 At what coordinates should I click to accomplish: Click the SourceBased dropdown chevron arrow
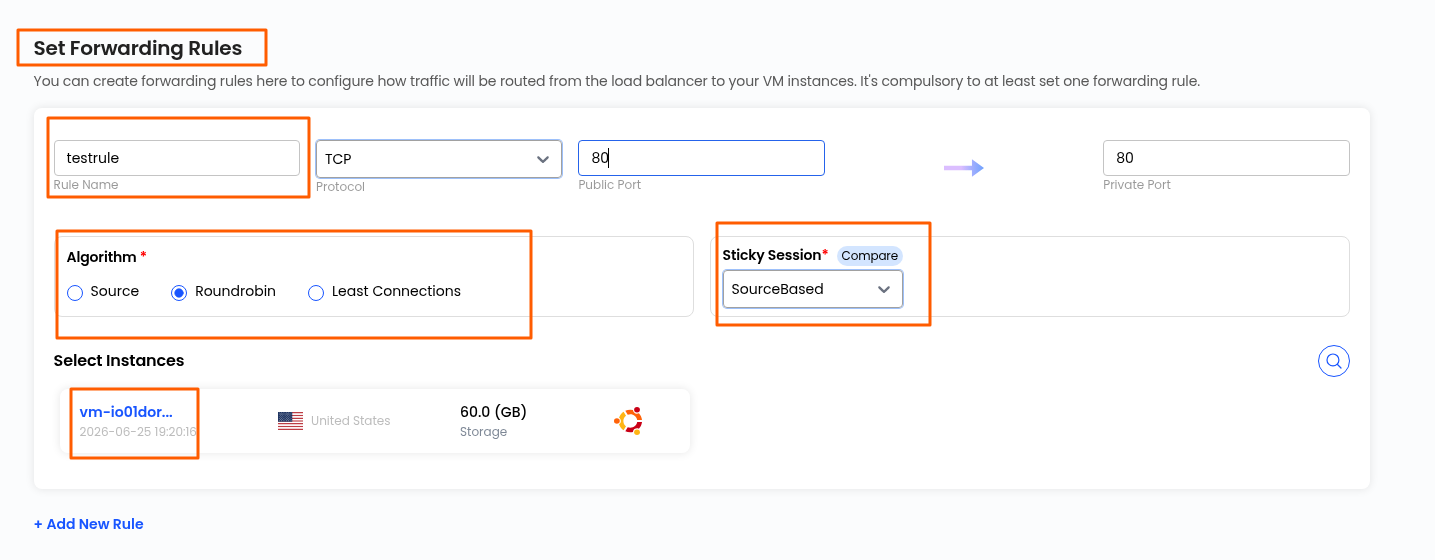[884, 289]
